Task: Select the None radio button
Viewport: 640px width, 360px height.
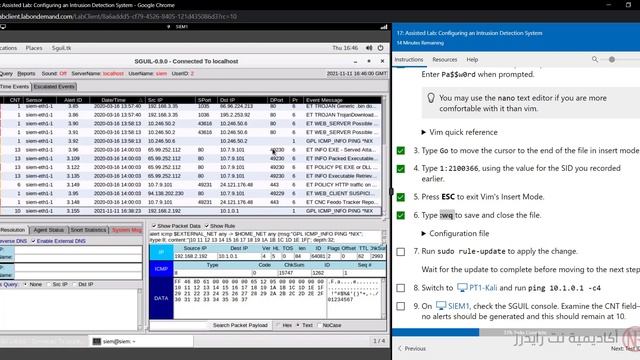Action: [25, 284]
